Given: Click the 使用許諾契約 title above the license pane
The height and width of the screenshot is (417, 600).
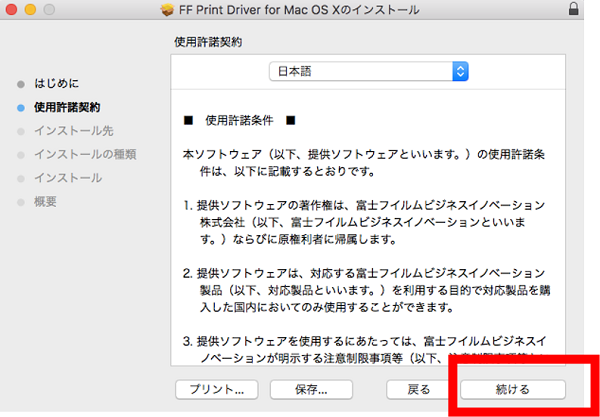Looking at the screenshot, I should click(208, 42).
